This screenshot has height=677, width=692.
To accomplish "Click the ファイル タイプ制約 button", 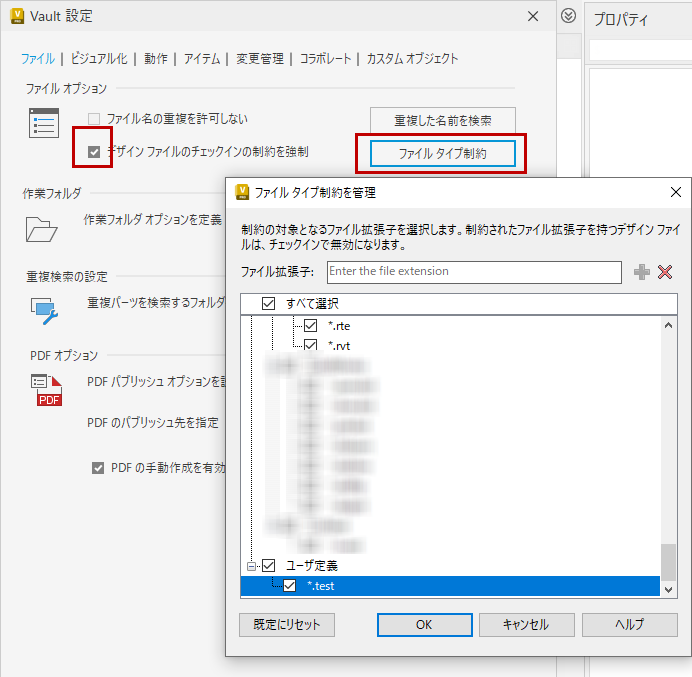I will pos(443,153).
